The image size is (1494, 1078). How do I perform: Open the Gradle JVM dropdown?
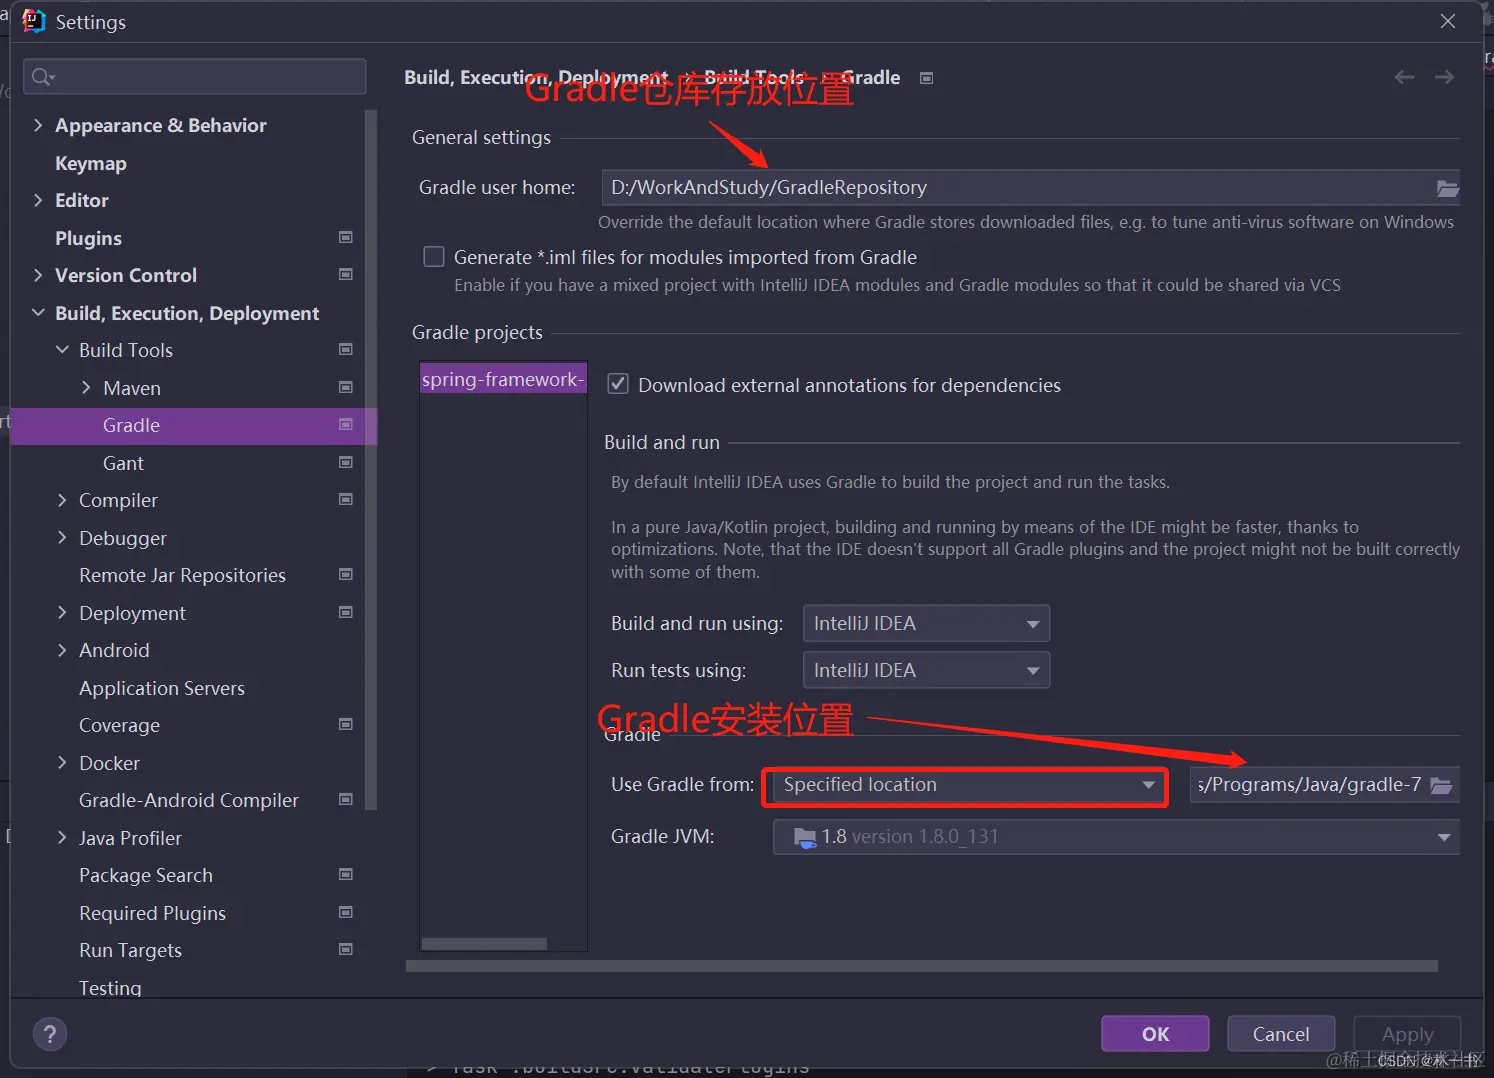coord(1116,837)
